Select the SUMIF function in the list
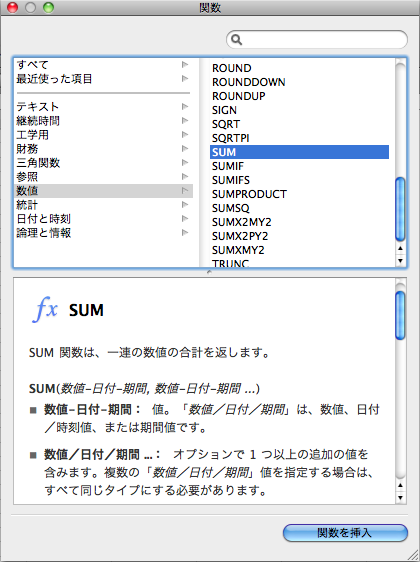Image resolution: width=420 pixels, height=562 pixels. [299, 166]
